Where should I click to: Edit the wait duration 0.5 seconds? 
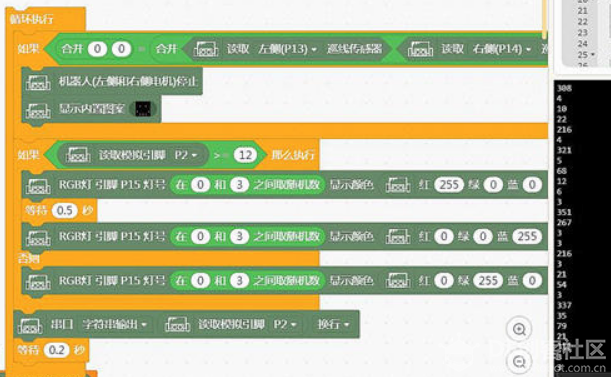[x=64, y=211]
